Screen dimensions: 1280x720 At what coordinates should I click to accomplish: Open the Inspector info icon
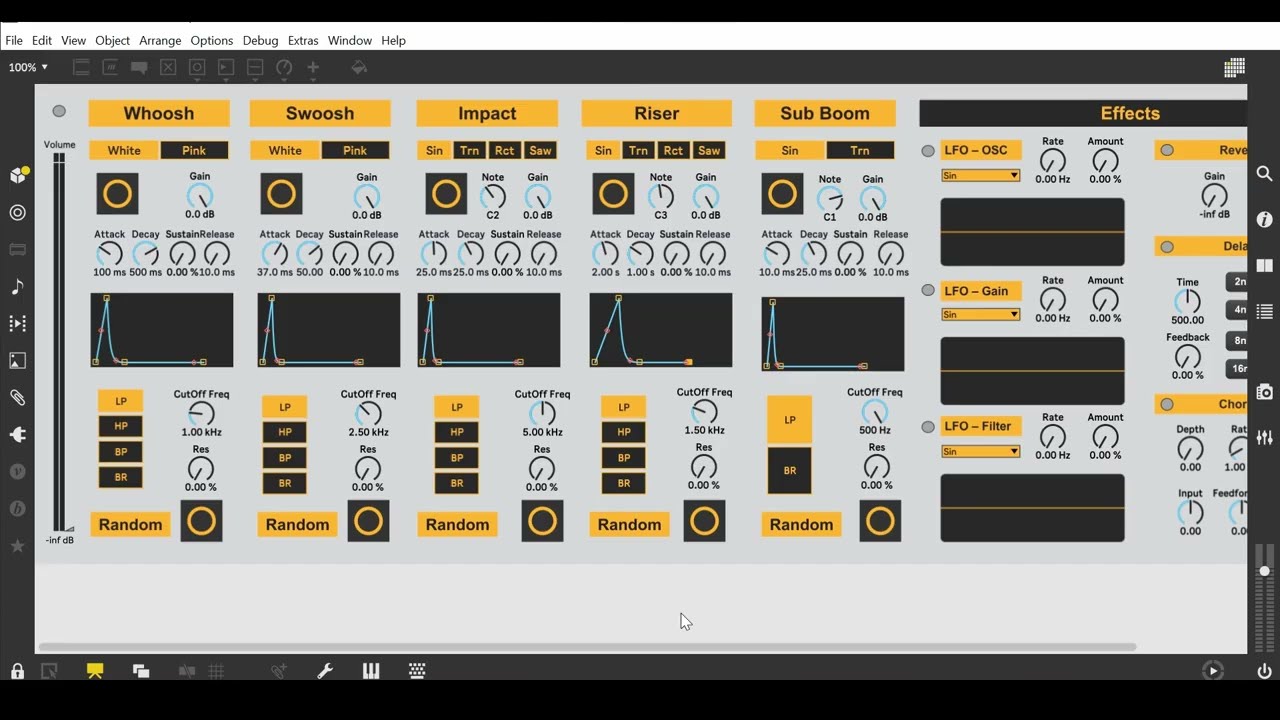click(1264, 219)
